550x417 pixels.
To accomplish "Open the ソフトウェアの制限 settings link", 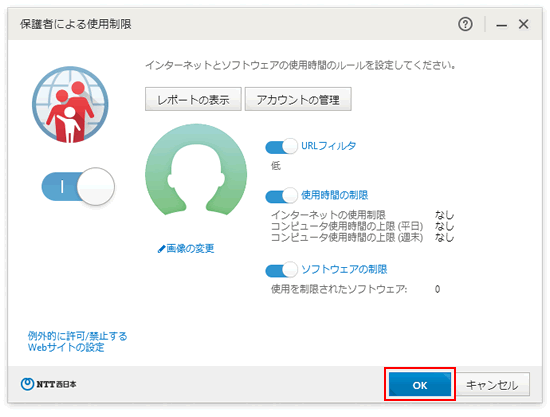I will point(344,269).
